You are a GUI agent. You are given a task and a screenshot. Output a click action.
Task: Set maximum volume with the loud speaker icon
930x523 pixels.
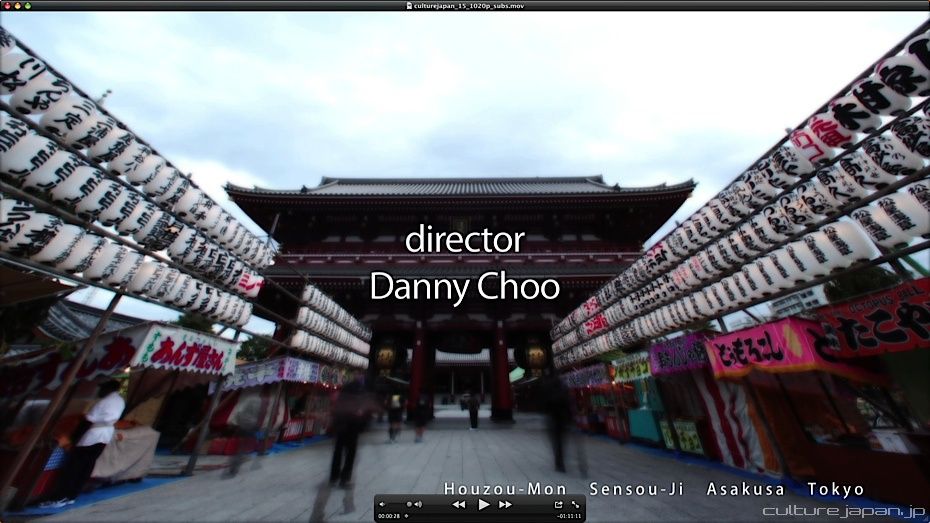click(419, 505)
